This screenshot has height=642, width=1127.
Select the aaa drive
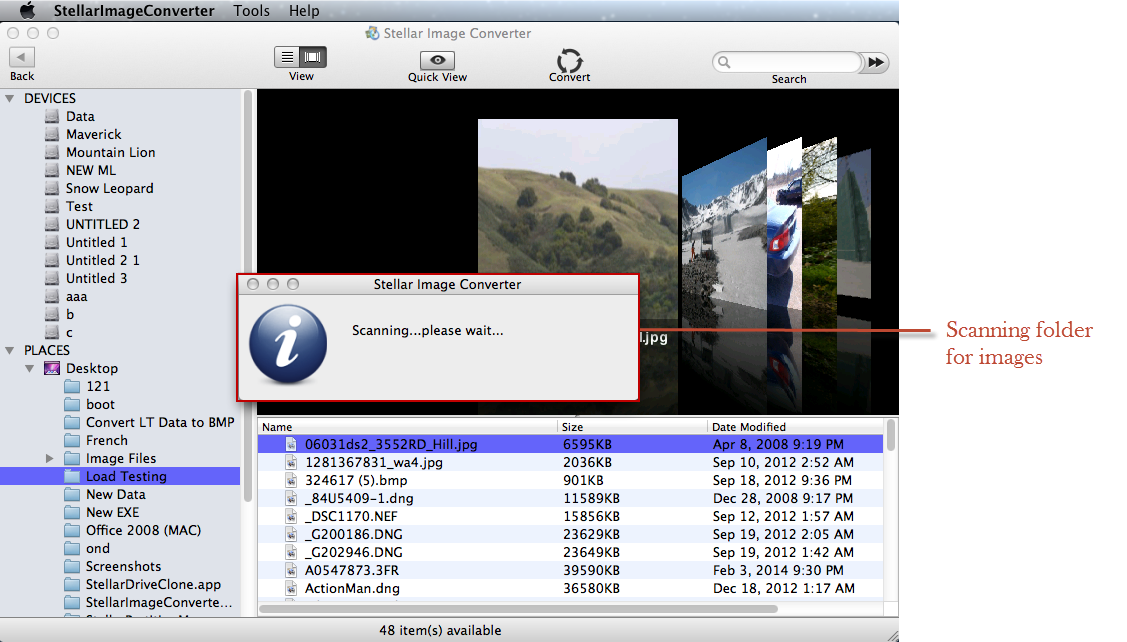click(x=76, y=296)
